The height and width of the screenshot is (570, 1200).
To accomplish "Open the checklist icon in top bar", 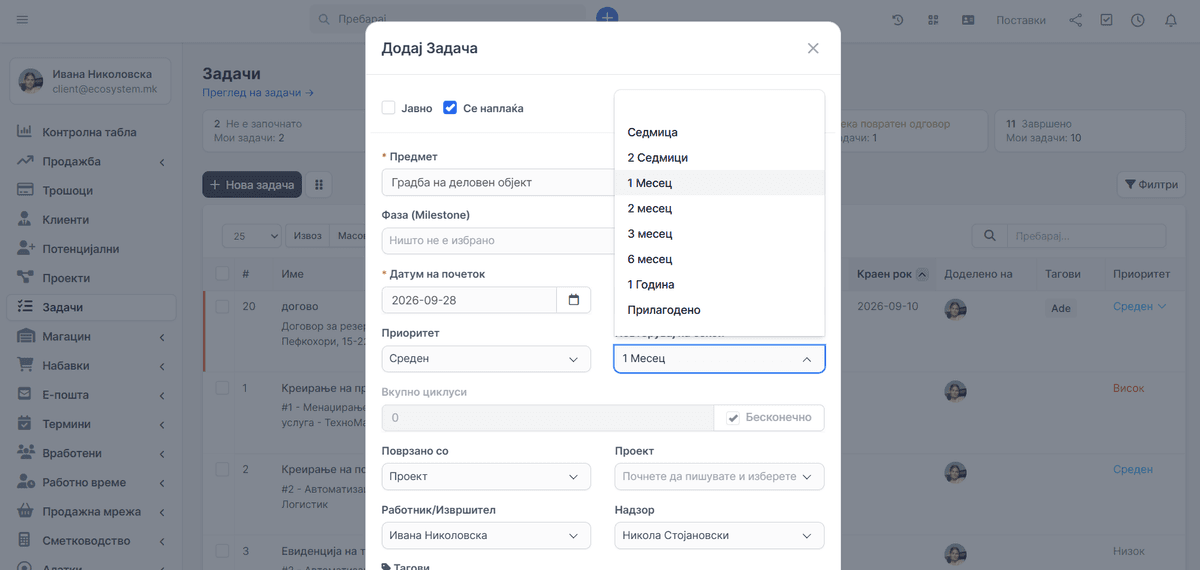I will click(x=1106, y=20).
